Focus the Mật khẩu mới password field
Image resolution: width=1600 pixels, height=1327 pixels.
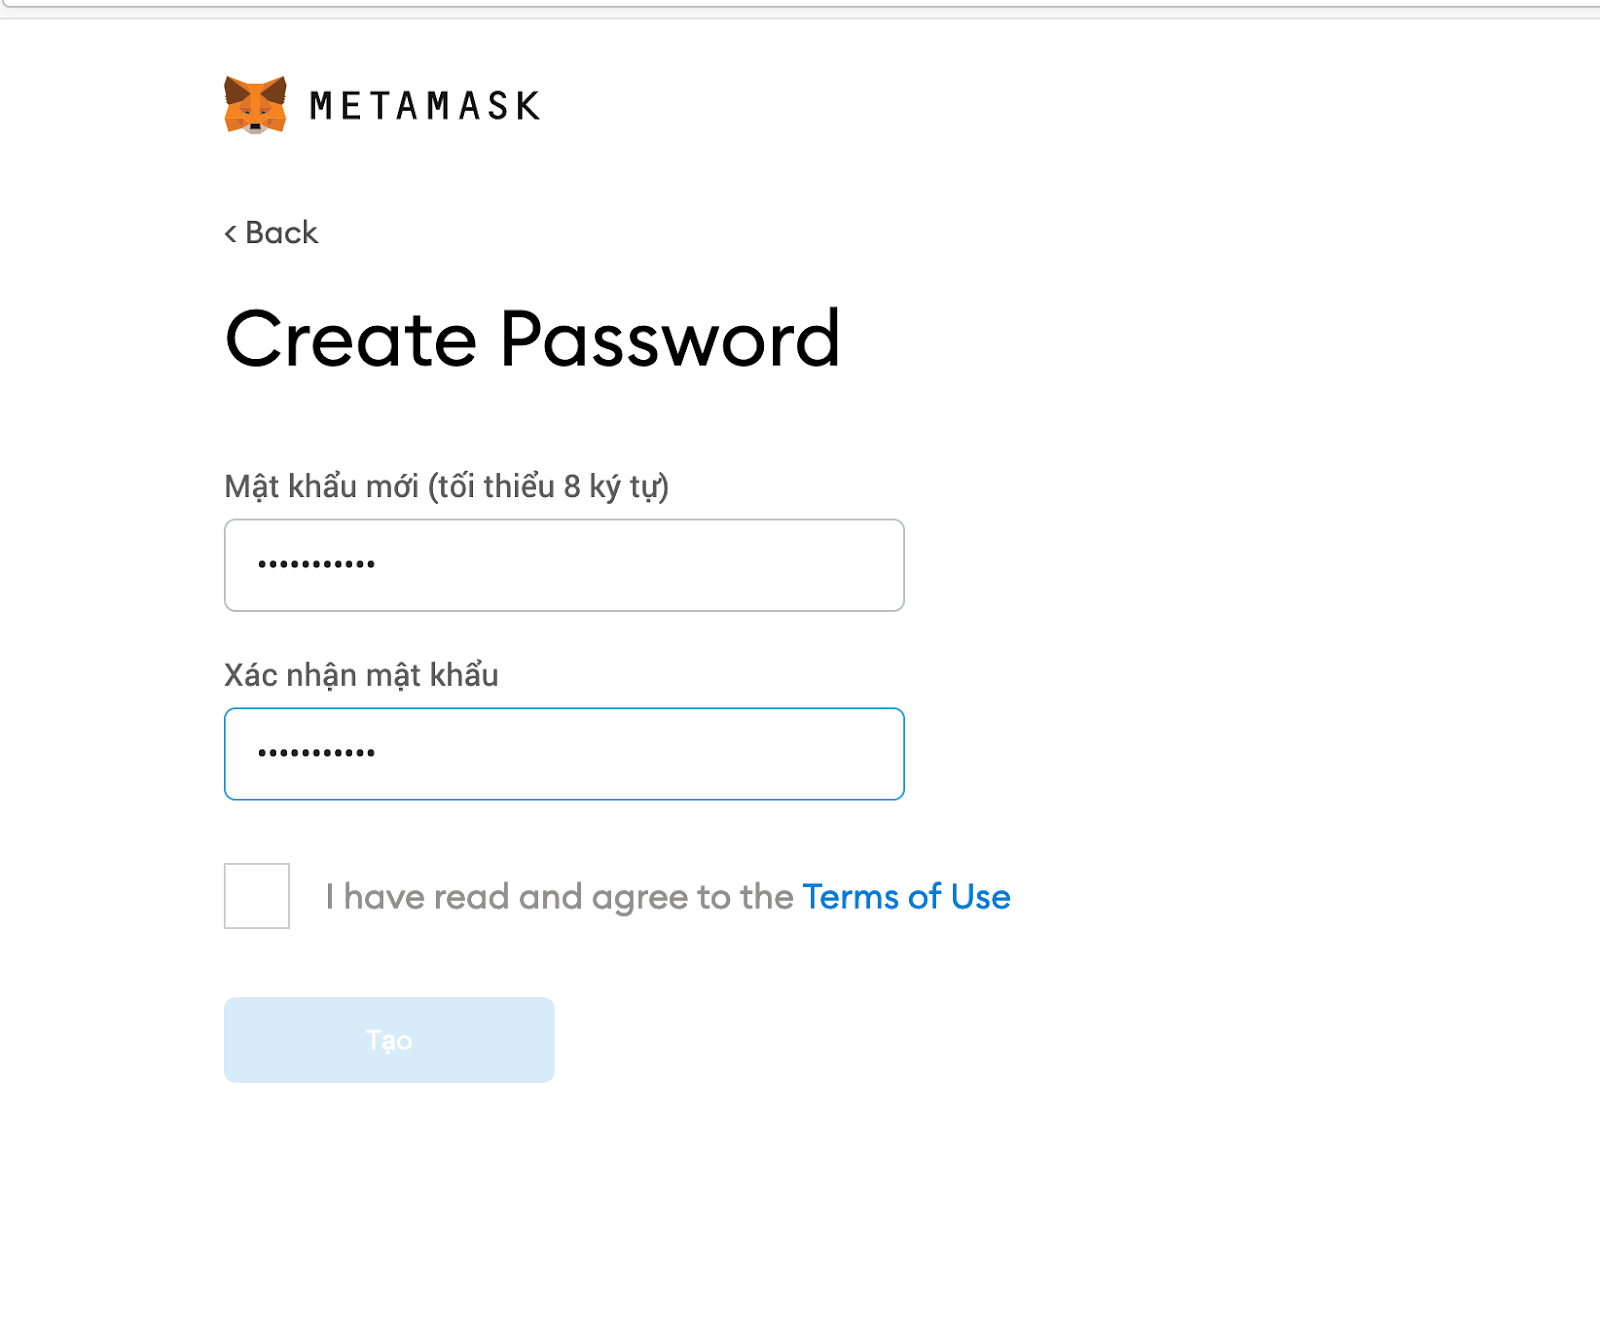tap(564, 565)
